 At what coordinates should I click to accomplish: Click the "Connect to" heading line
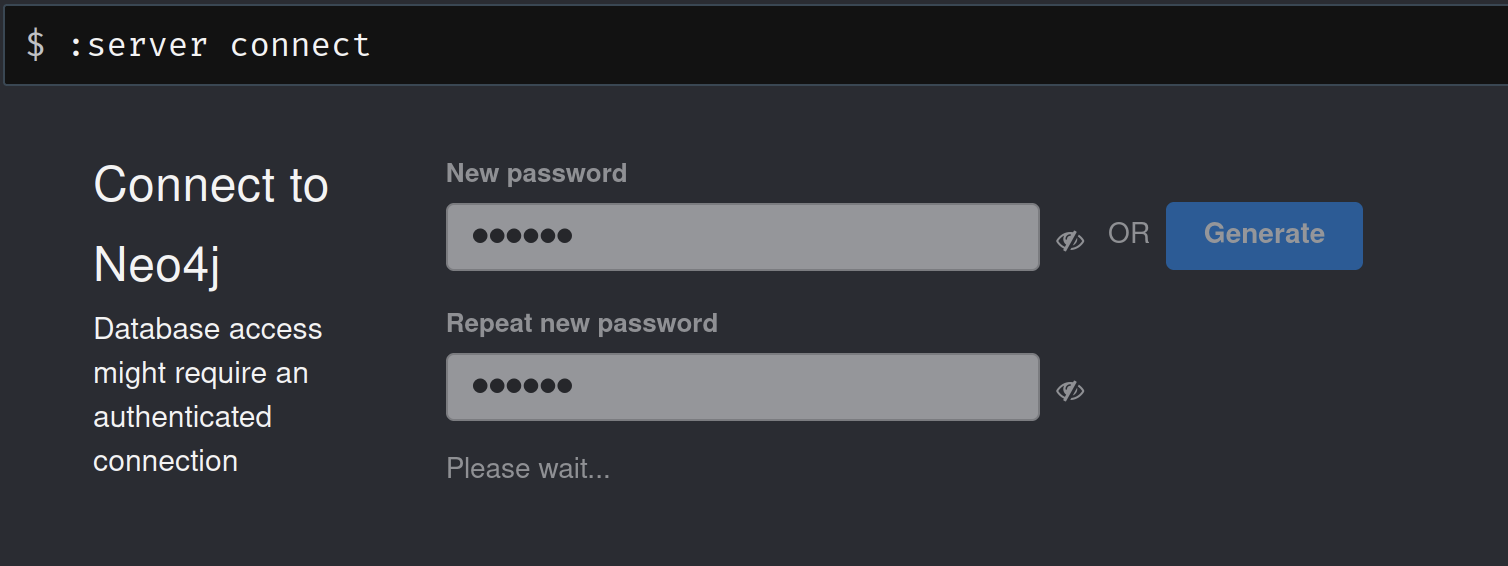210,185
